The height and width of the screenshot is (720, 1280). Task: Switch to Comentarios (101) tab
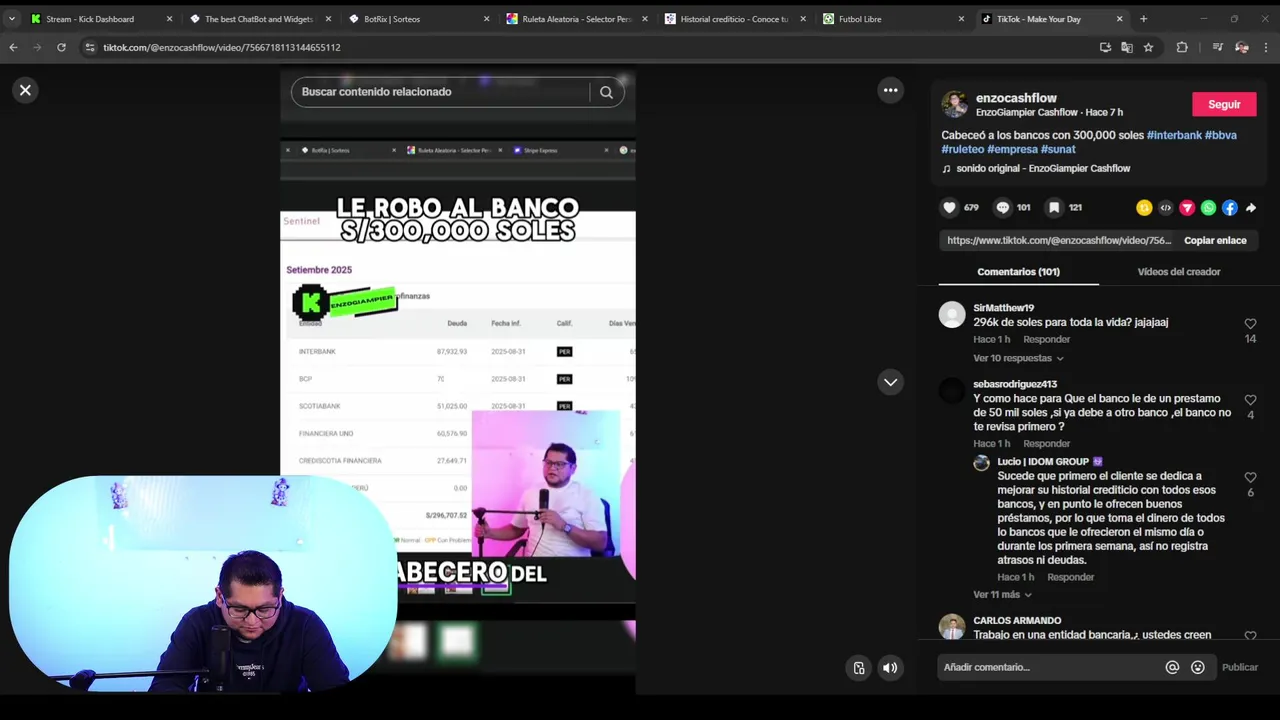coord(1018,272)
